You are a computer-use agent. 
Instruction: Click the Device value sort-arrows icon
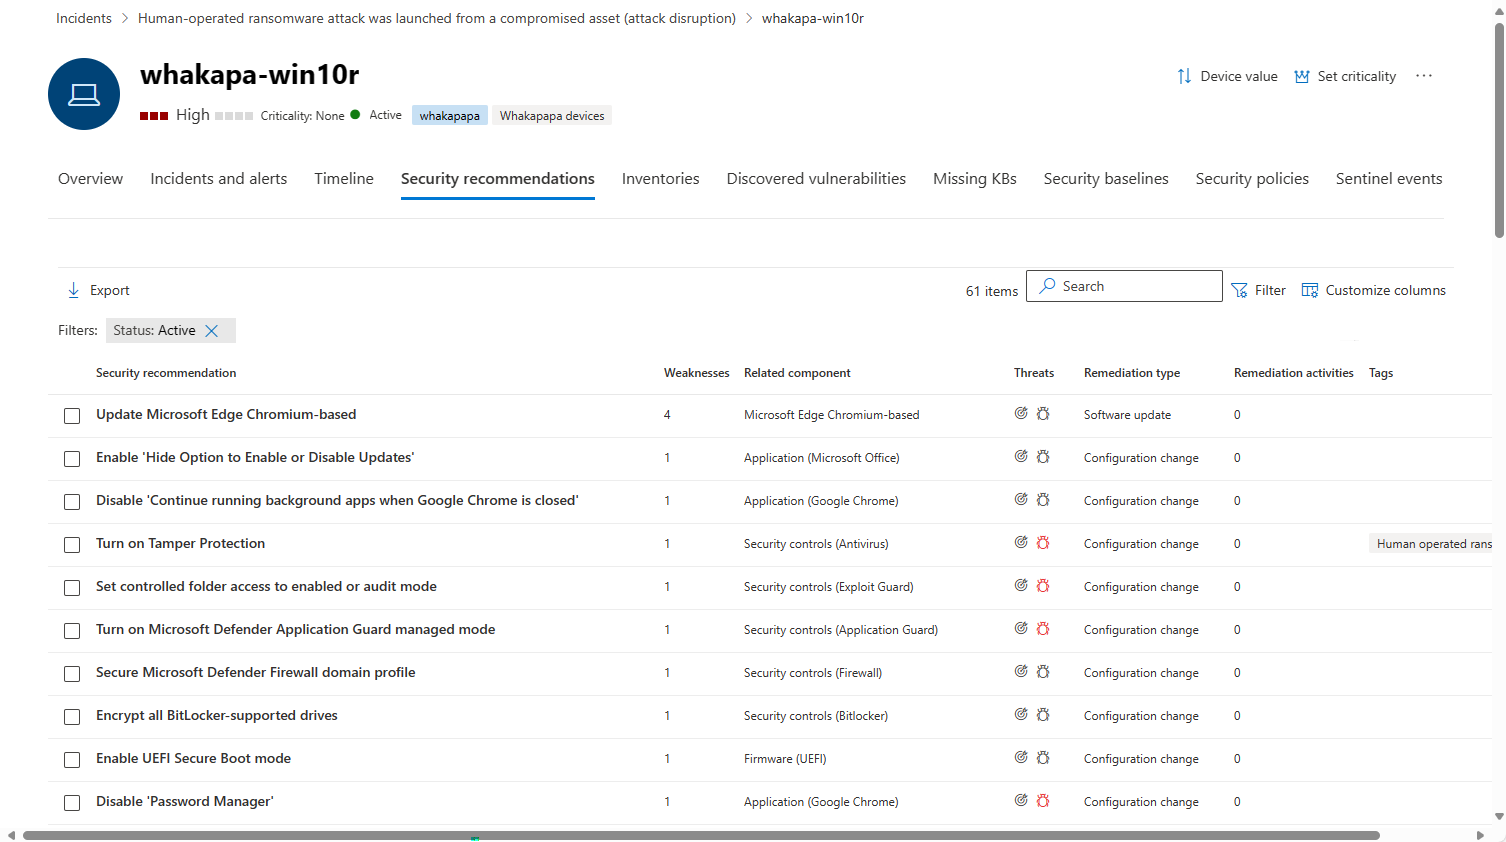[x=1184, y=76]
